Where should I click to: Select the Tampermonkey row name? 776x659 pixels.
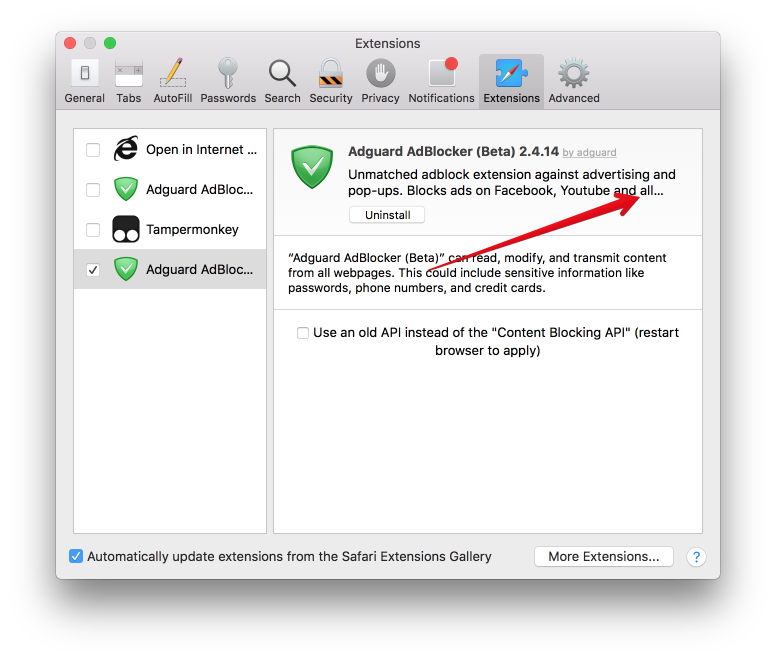(x=192, y=230)
